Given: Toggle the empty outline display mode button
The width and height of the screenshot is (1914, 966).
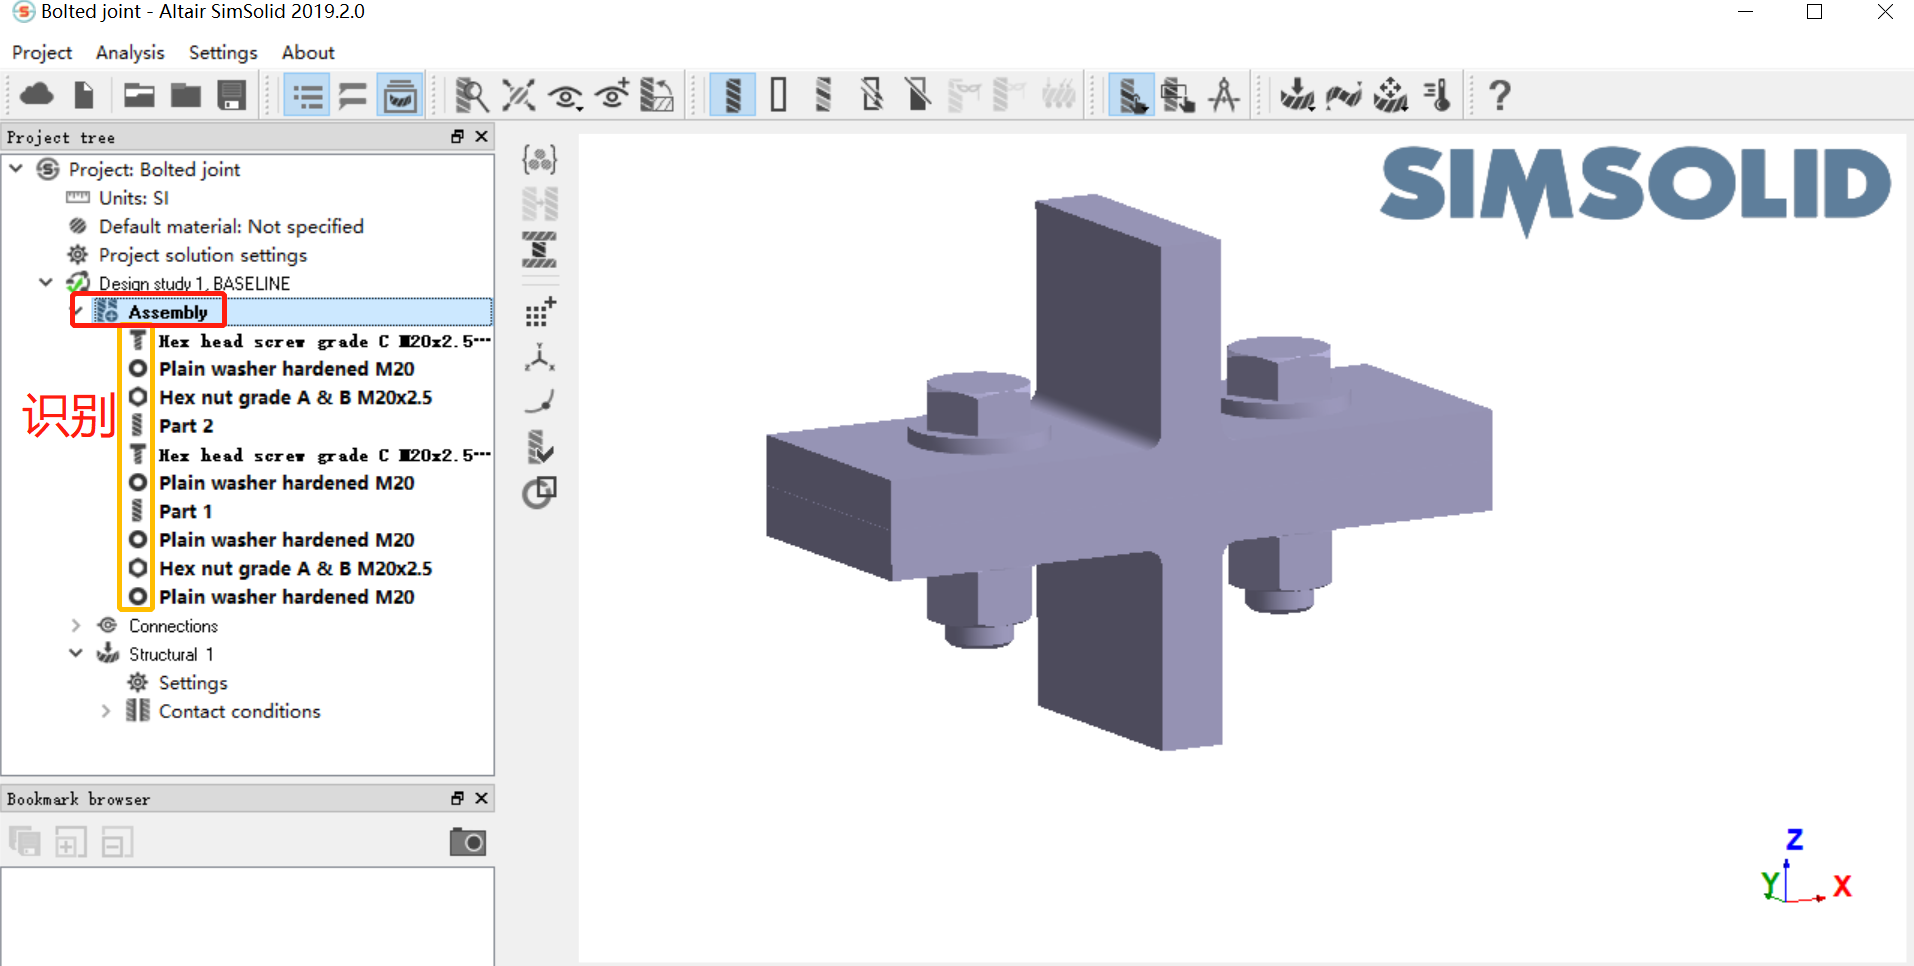Looking at the screenshot, I should [778, 96].
